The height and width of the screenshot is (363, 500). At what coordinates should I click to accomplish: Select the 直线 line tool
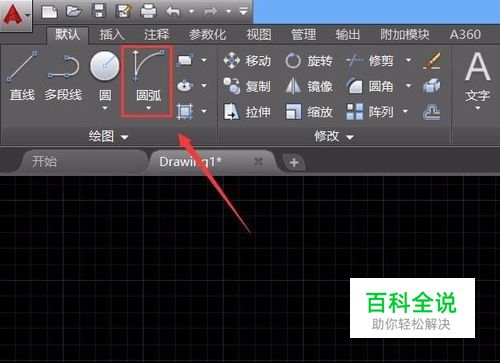coord(22,75)
